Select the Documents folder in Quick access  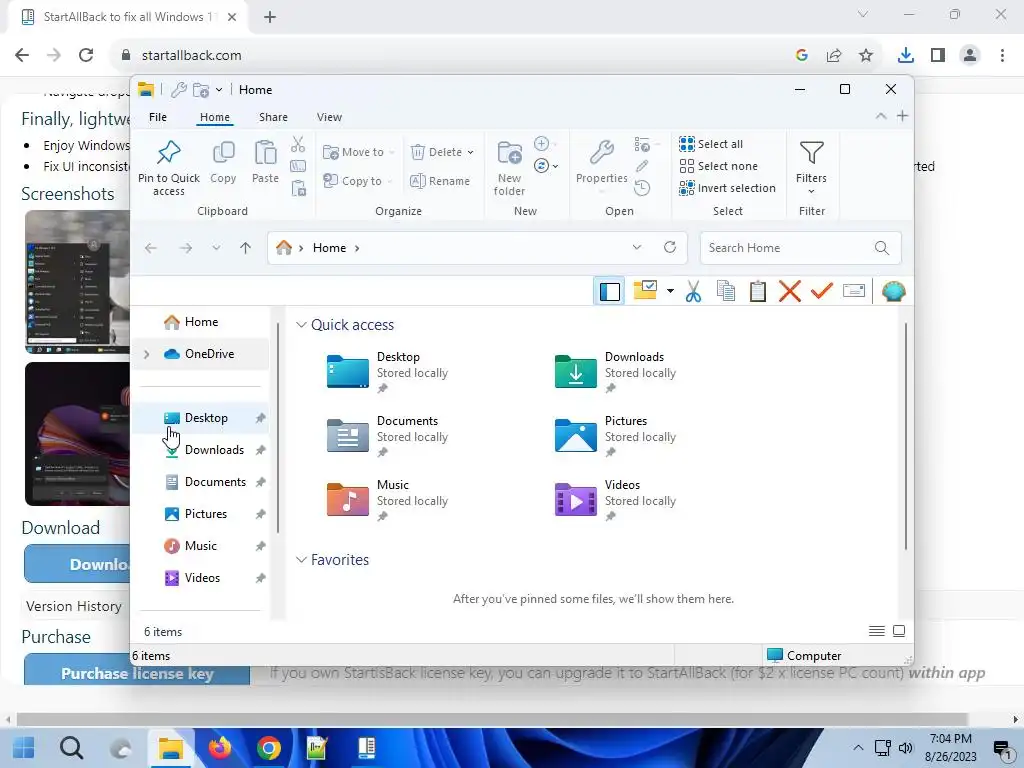[x=388, y=436]
